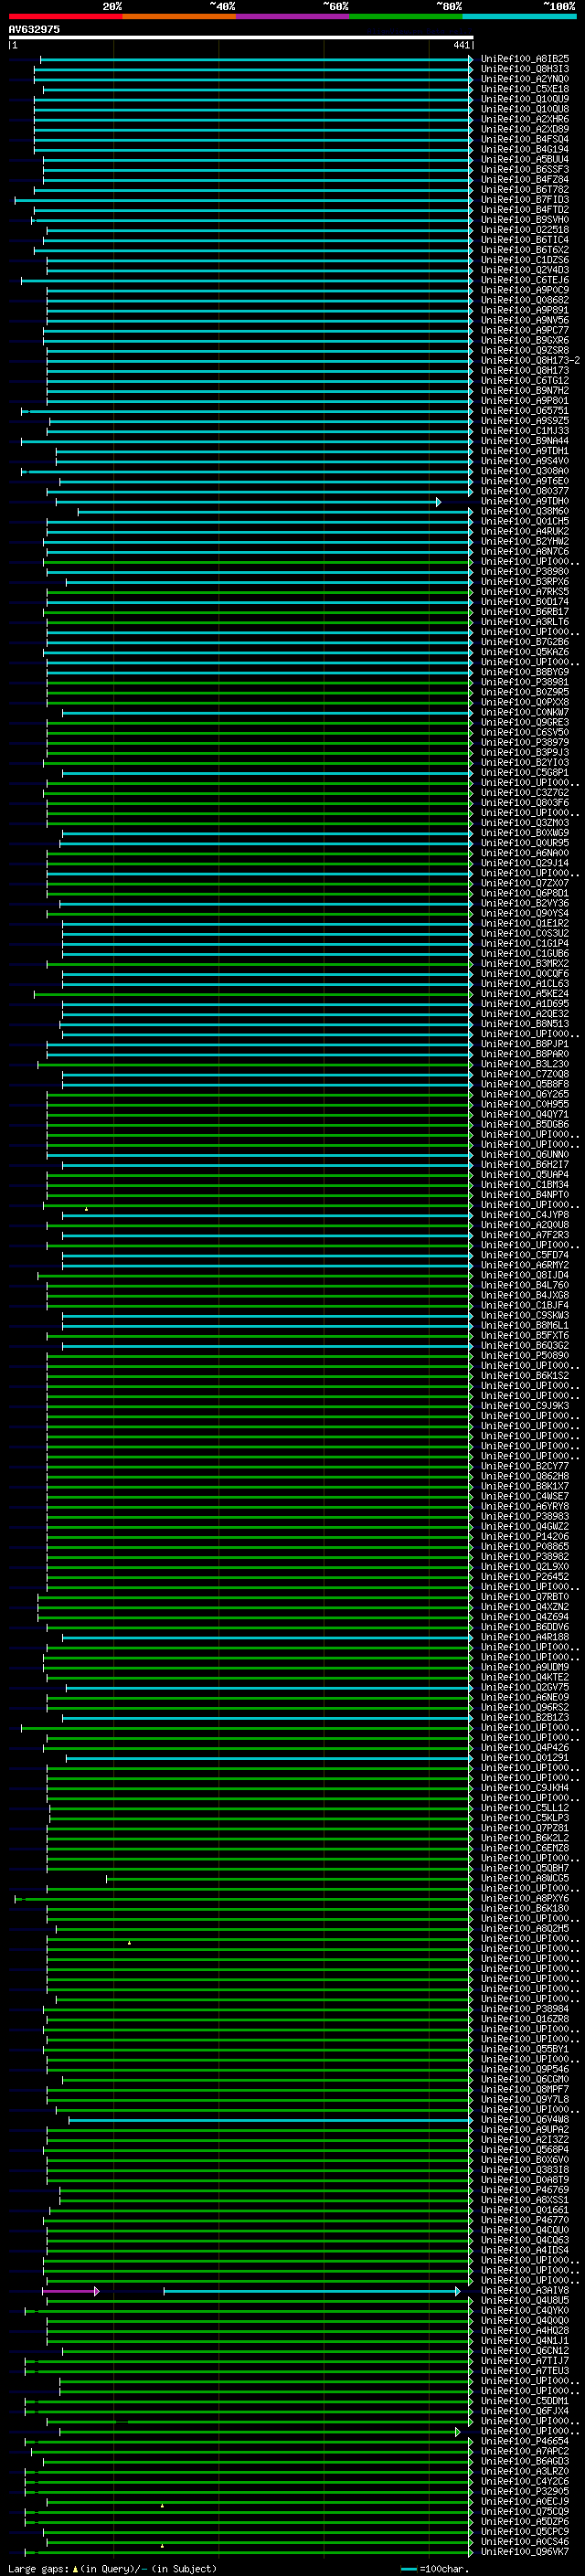Click the white query sequence bar
This screenshot has height=2576, width=585.
pyautogui.click(x=240, y=37)
